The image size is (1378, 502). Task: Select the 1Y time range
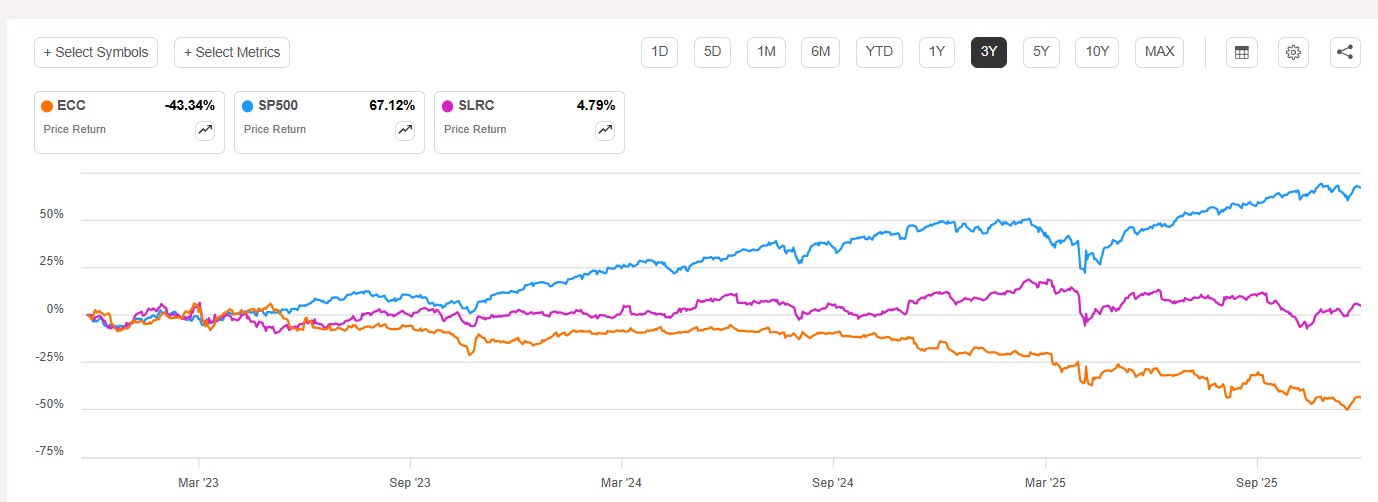(x=937, y=52)
